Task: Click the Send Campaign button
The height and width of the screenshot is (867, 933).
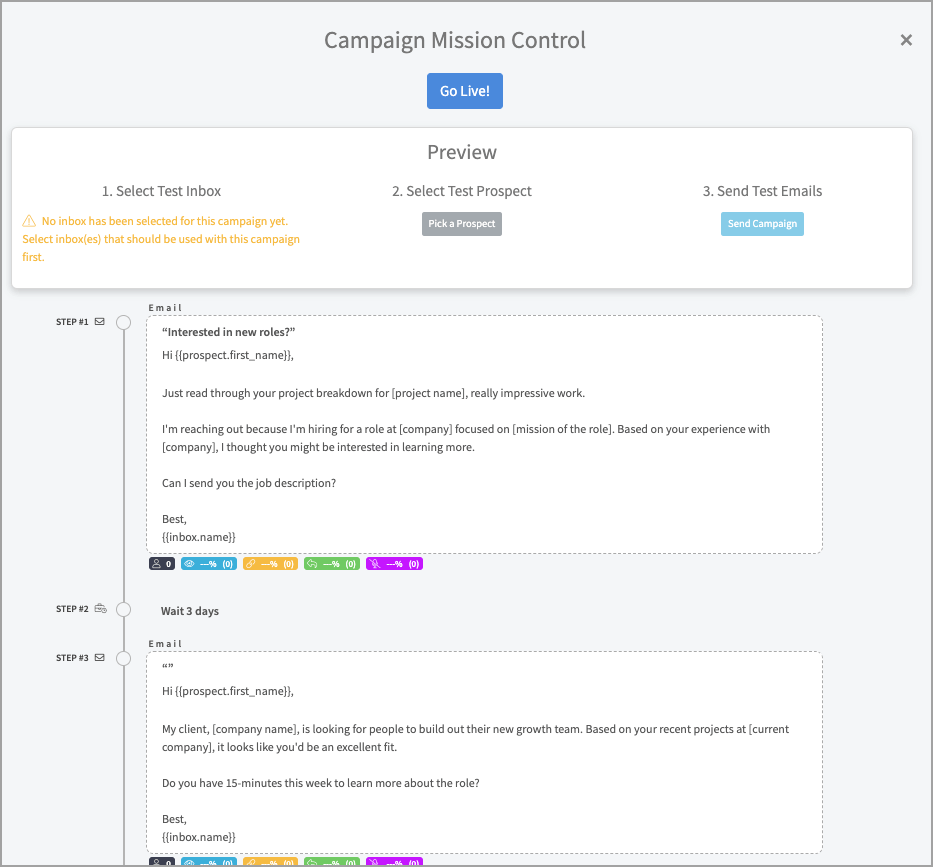Action: 762,224
